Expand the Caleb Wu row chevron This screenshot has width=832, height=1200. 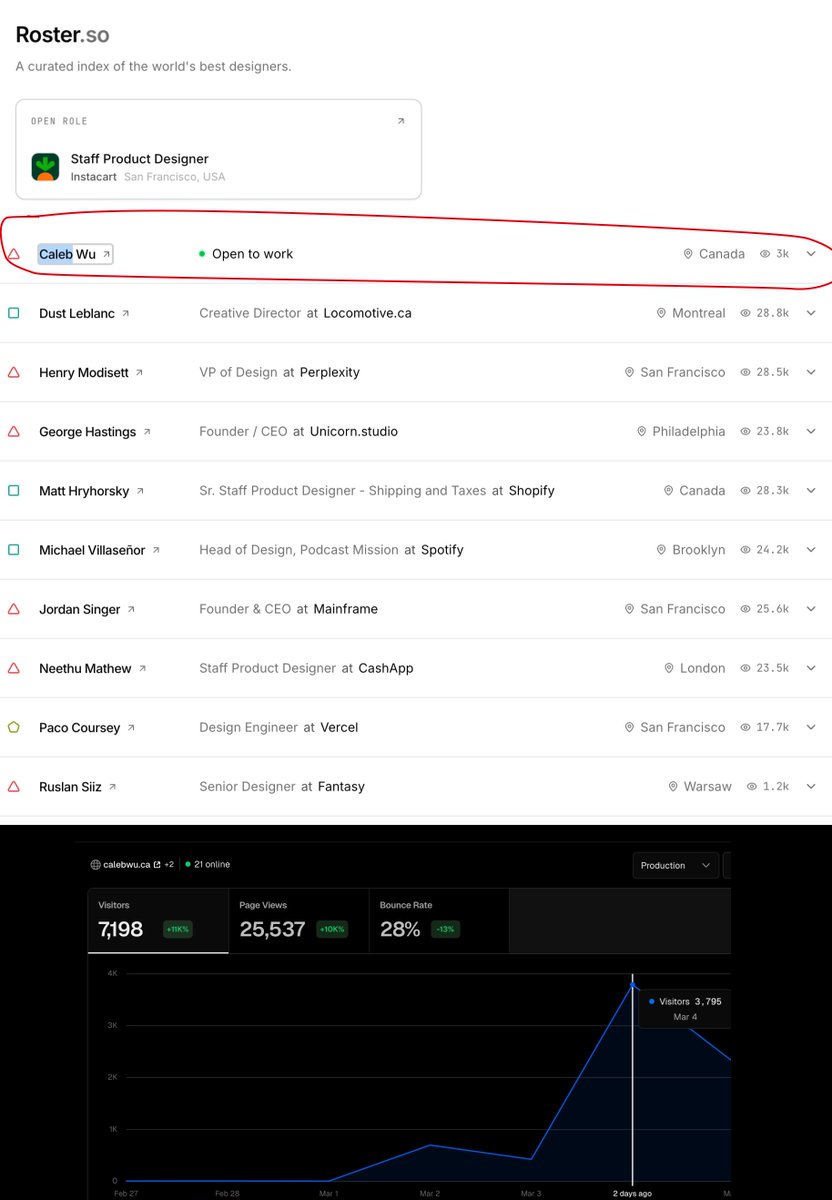(x=811, y=254)
